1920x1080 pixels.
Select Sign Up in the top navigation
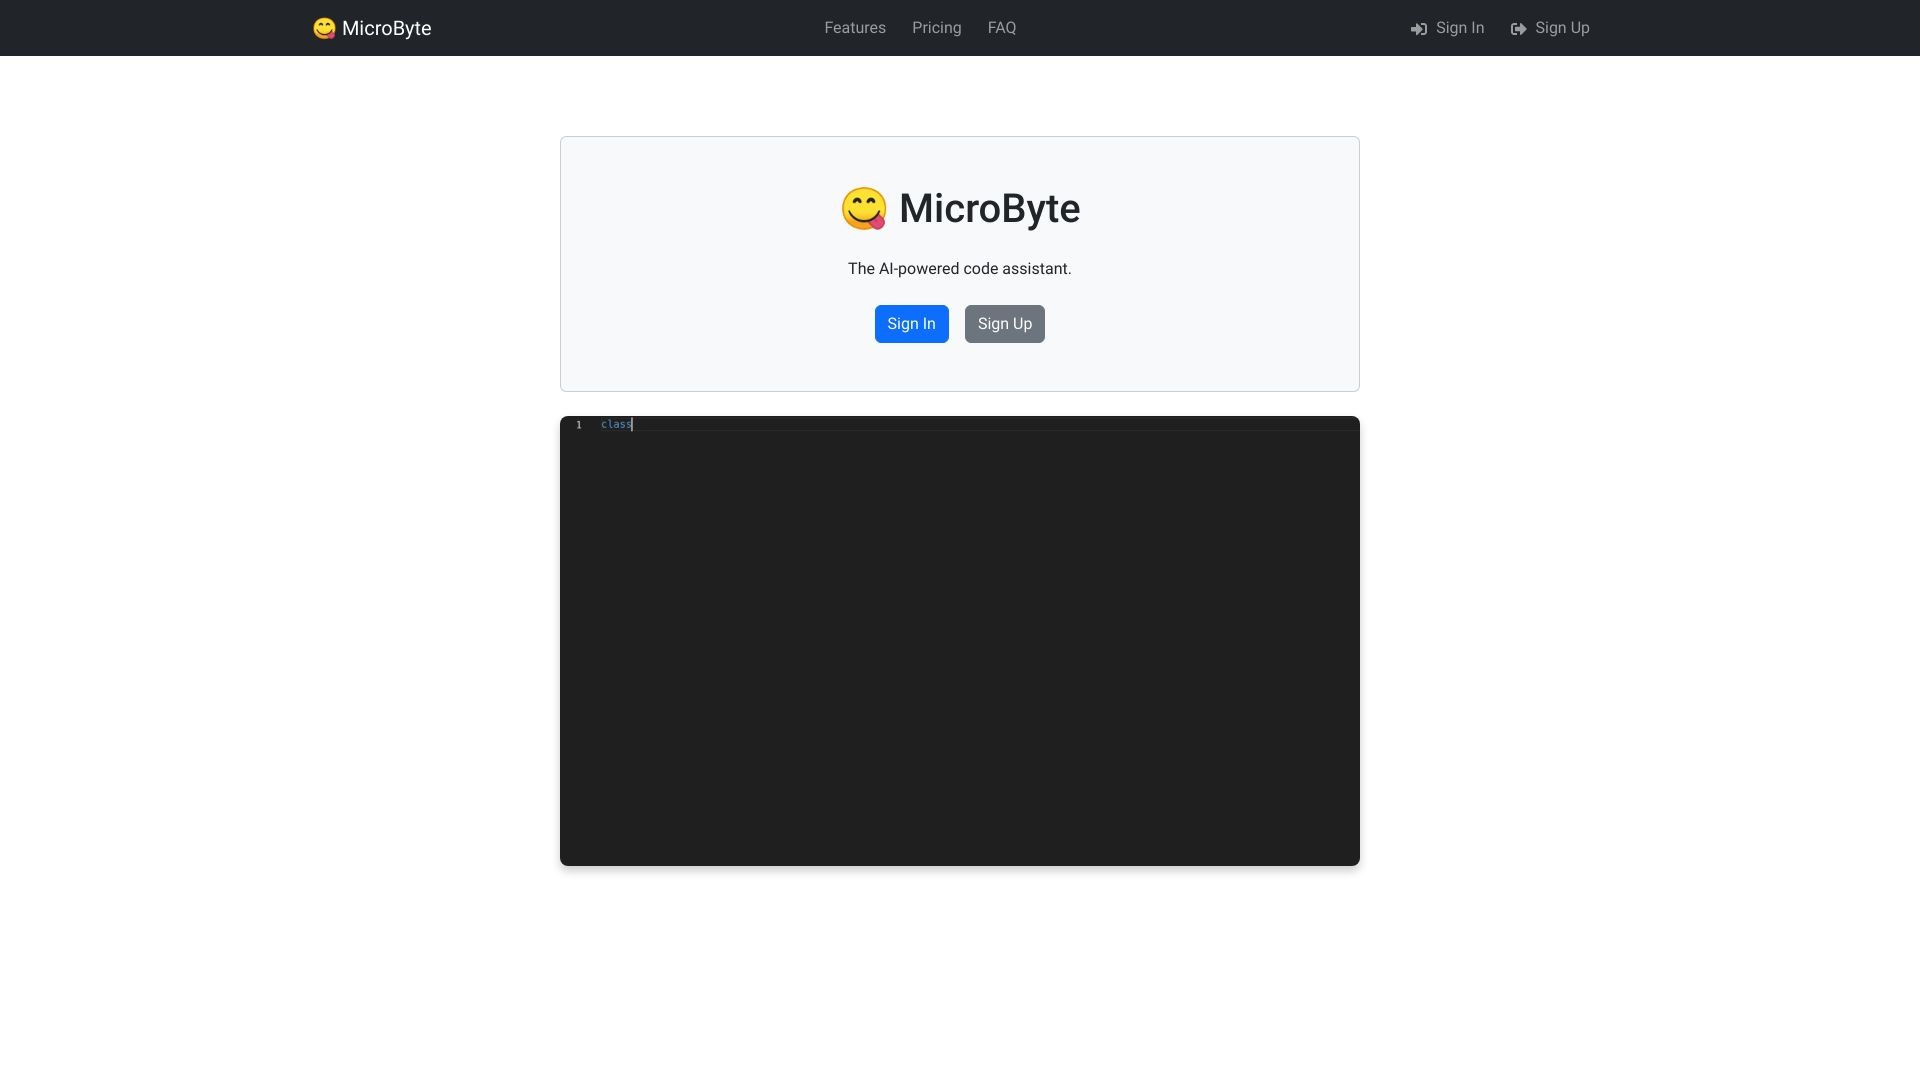pyautogui.click(x=1562, y=28)
